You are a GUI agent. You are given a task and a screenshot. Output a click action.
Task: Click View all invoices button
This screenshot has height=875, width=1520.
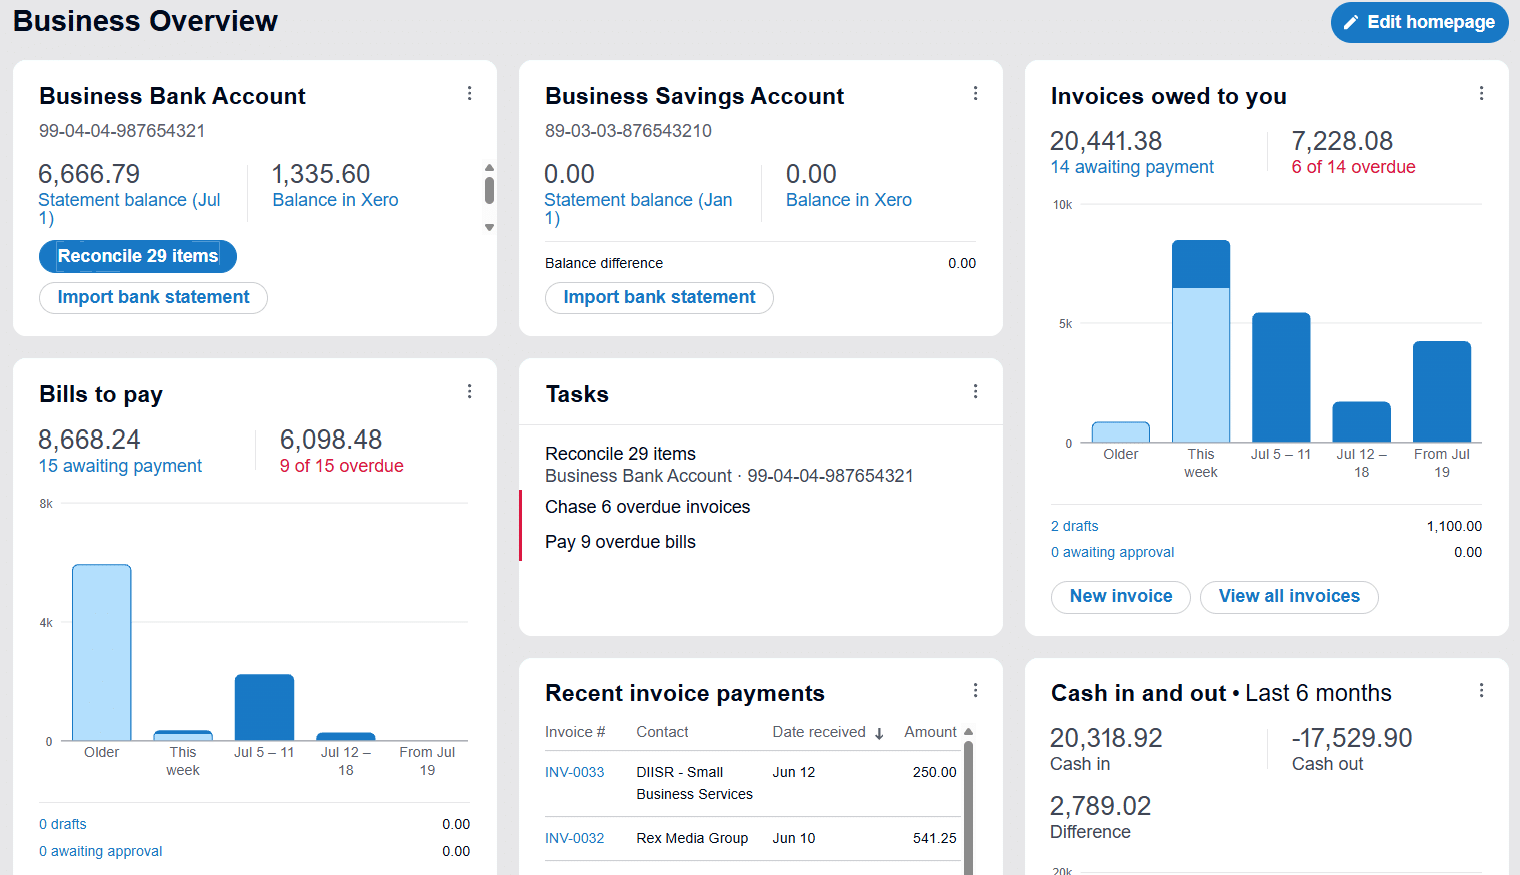pyautogui.click(x=1289, y=596)
